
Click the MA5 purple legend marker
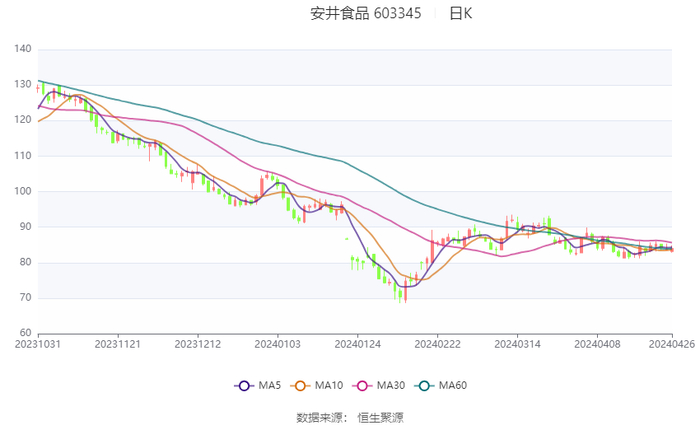pos(242,386)
